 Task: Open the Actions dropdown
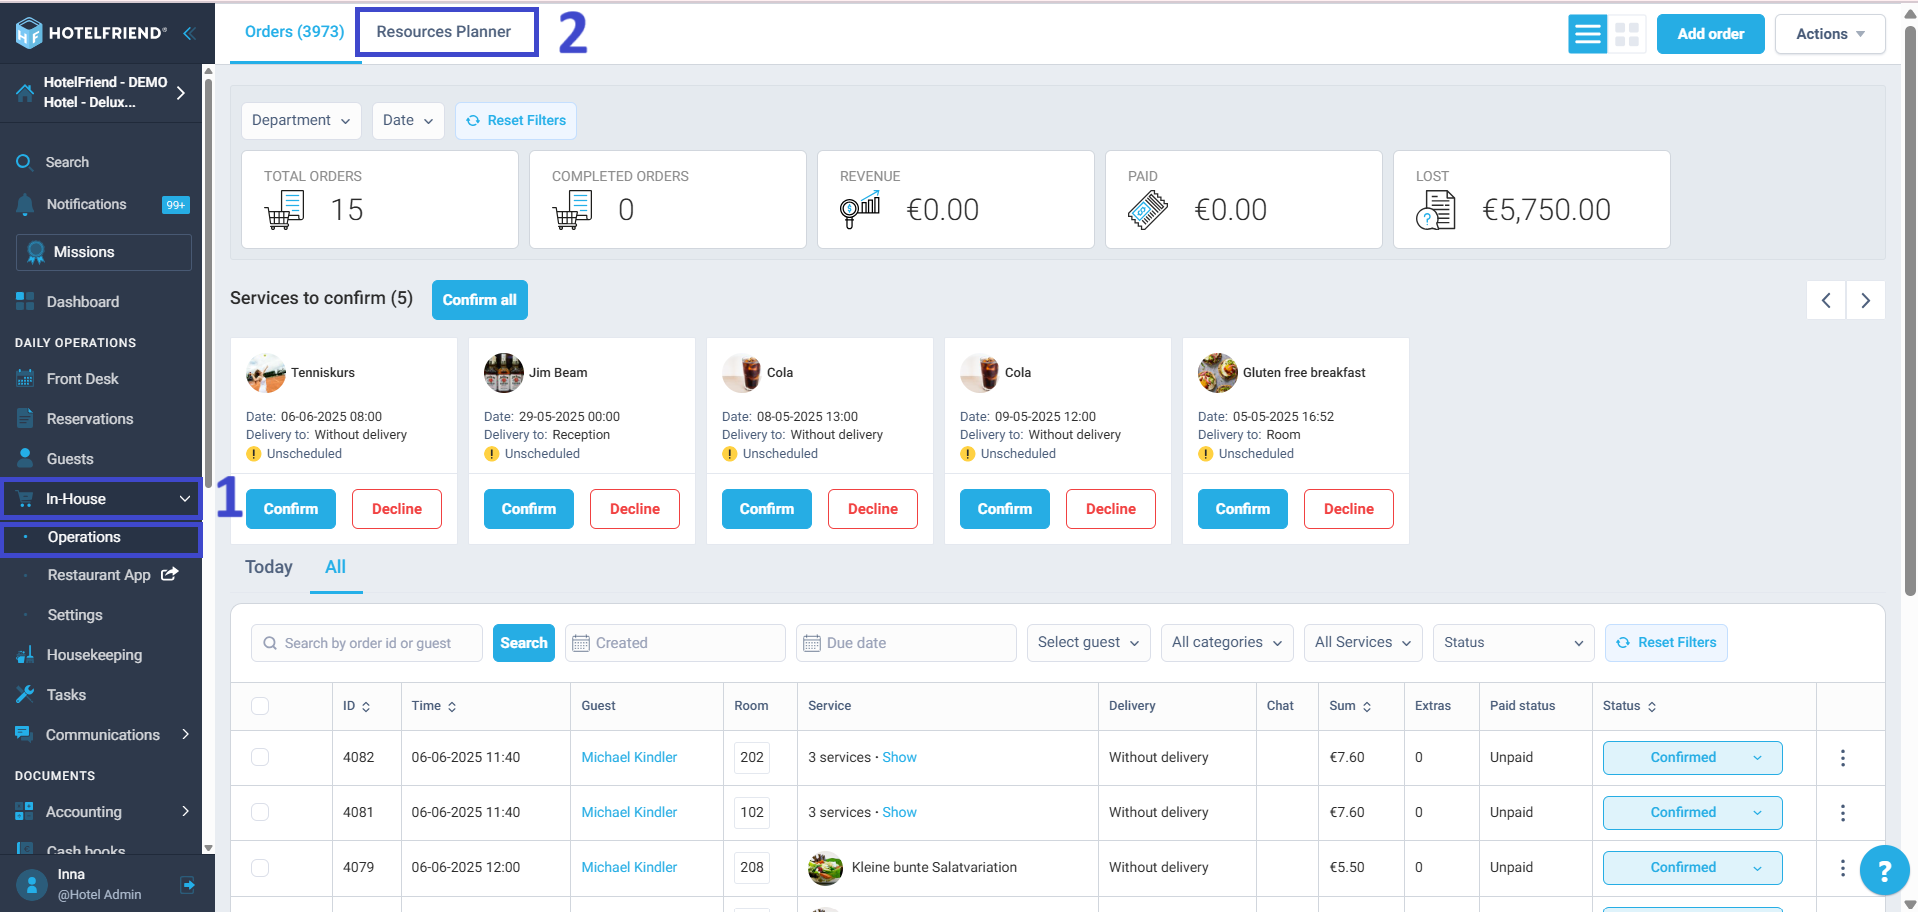pyautogui.click(x=1830, y=34)
